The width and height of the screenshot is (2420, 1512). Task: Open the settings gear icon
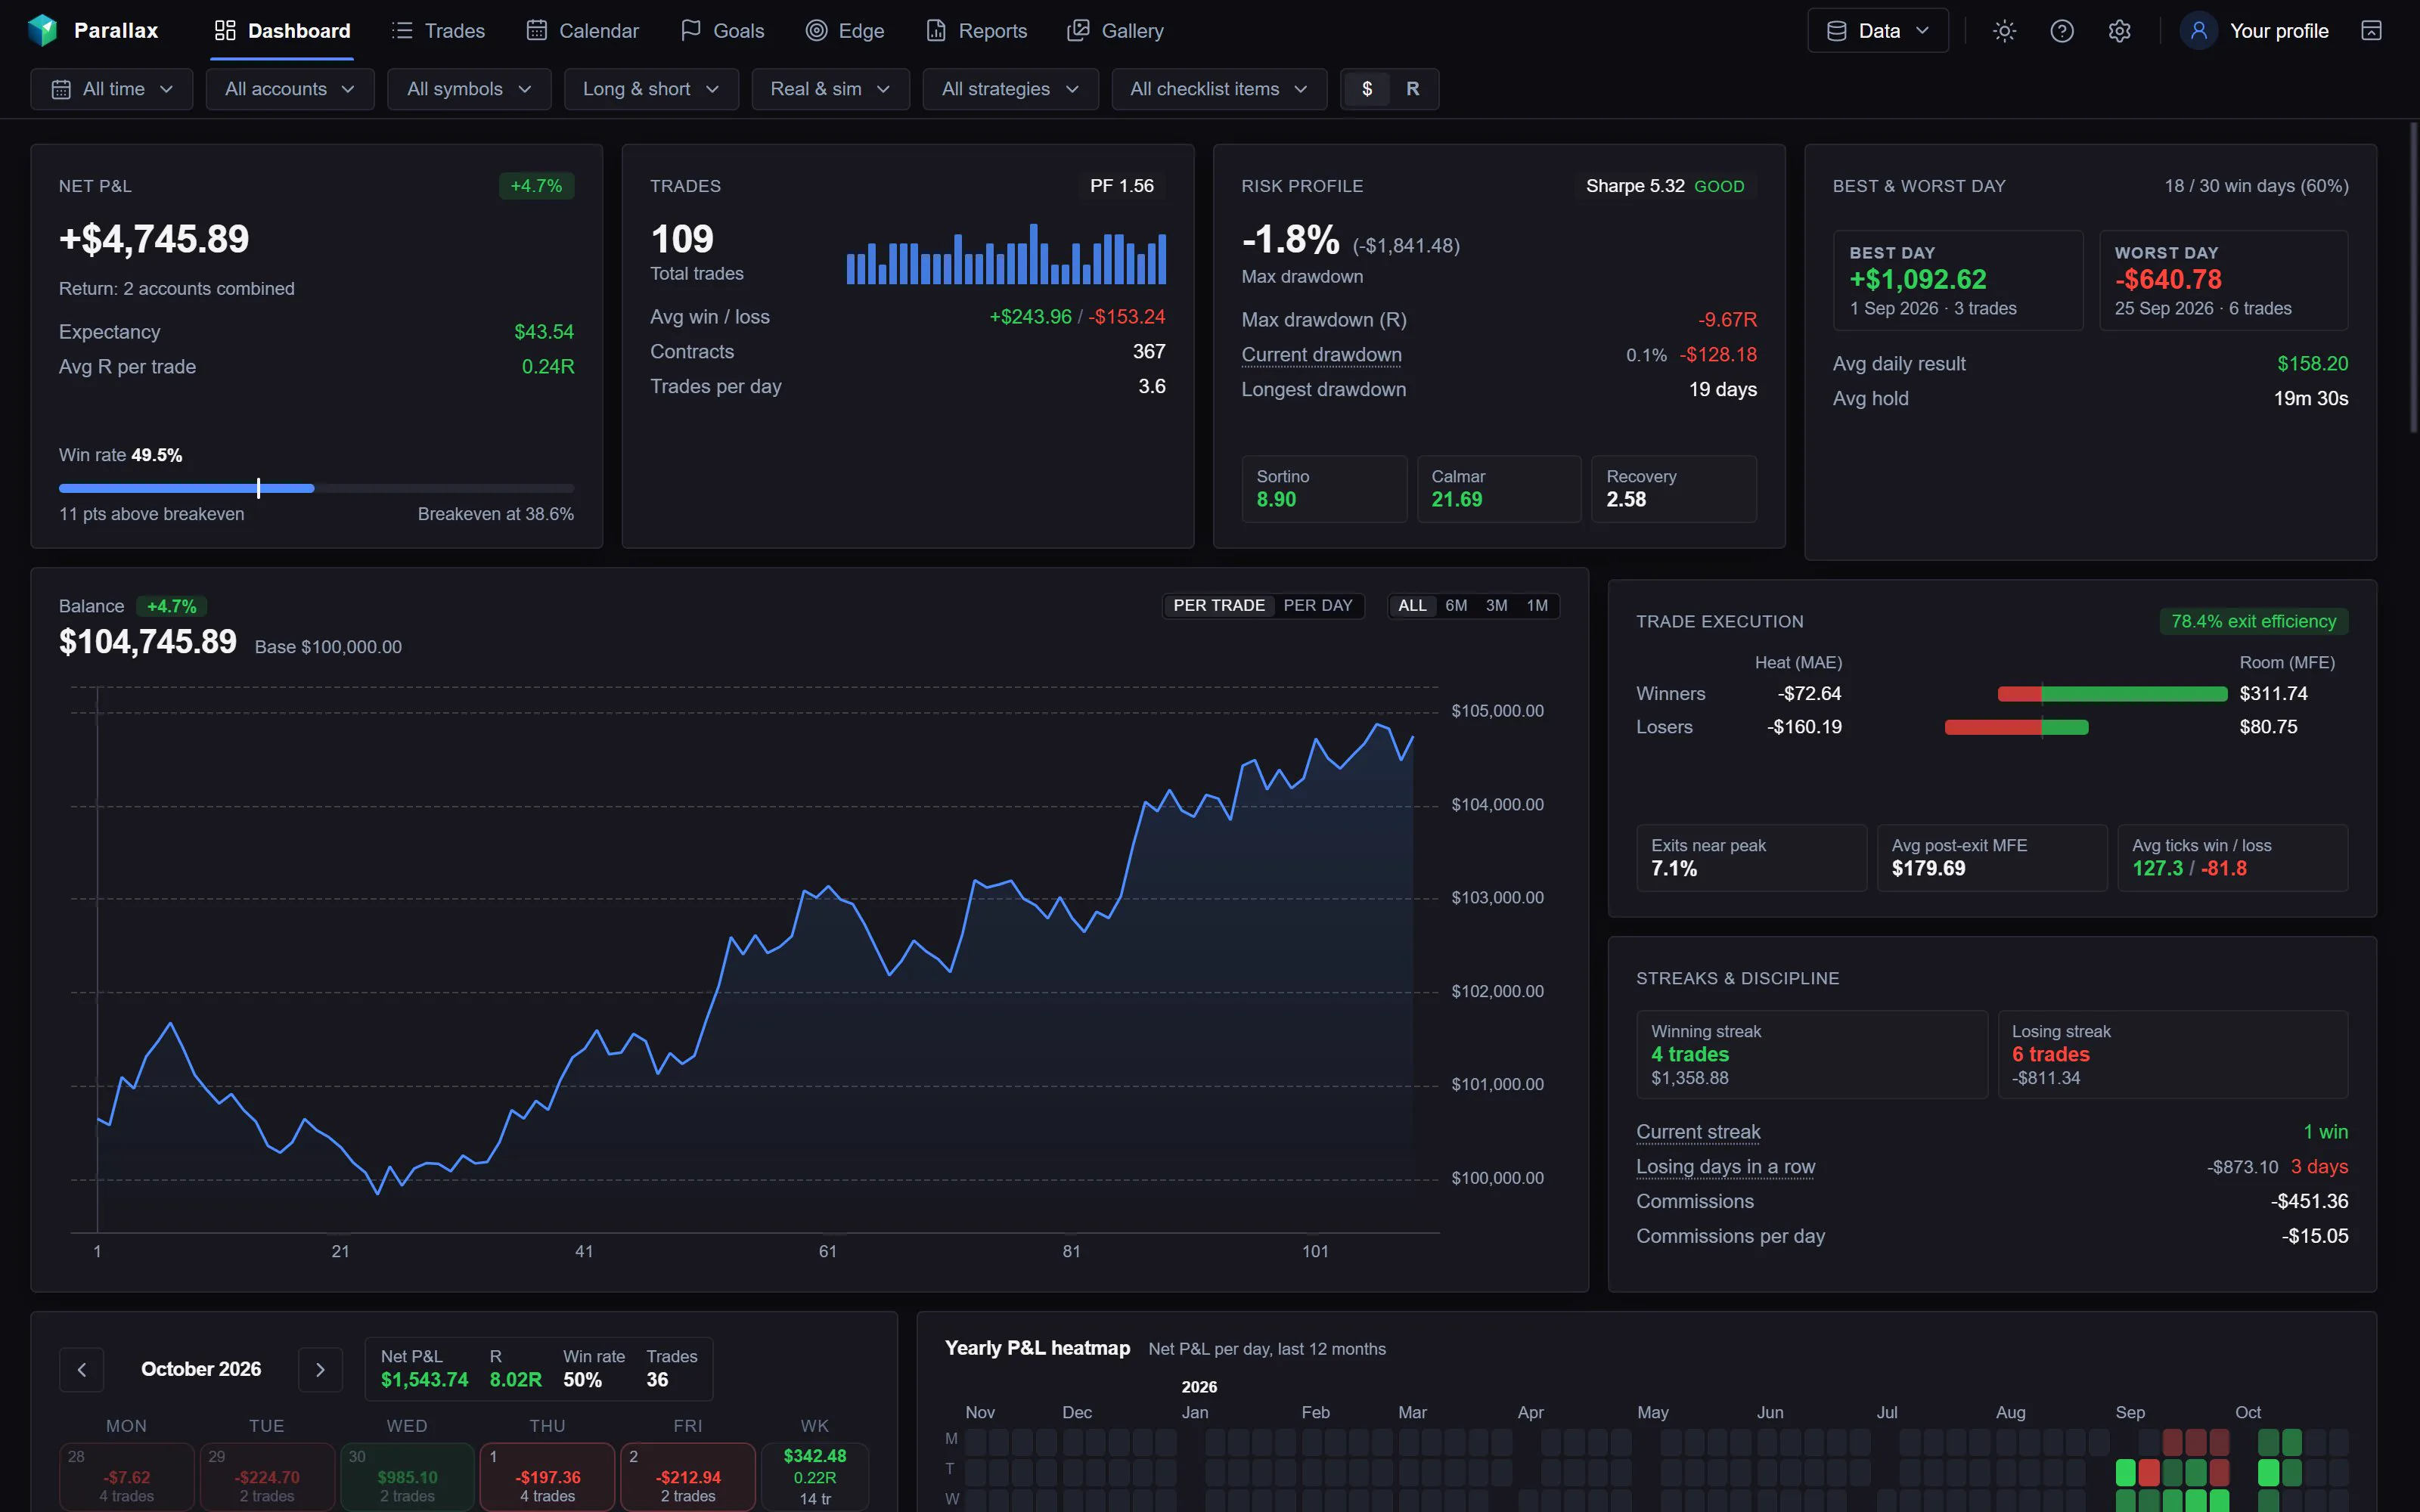(x=2119, y=31)
